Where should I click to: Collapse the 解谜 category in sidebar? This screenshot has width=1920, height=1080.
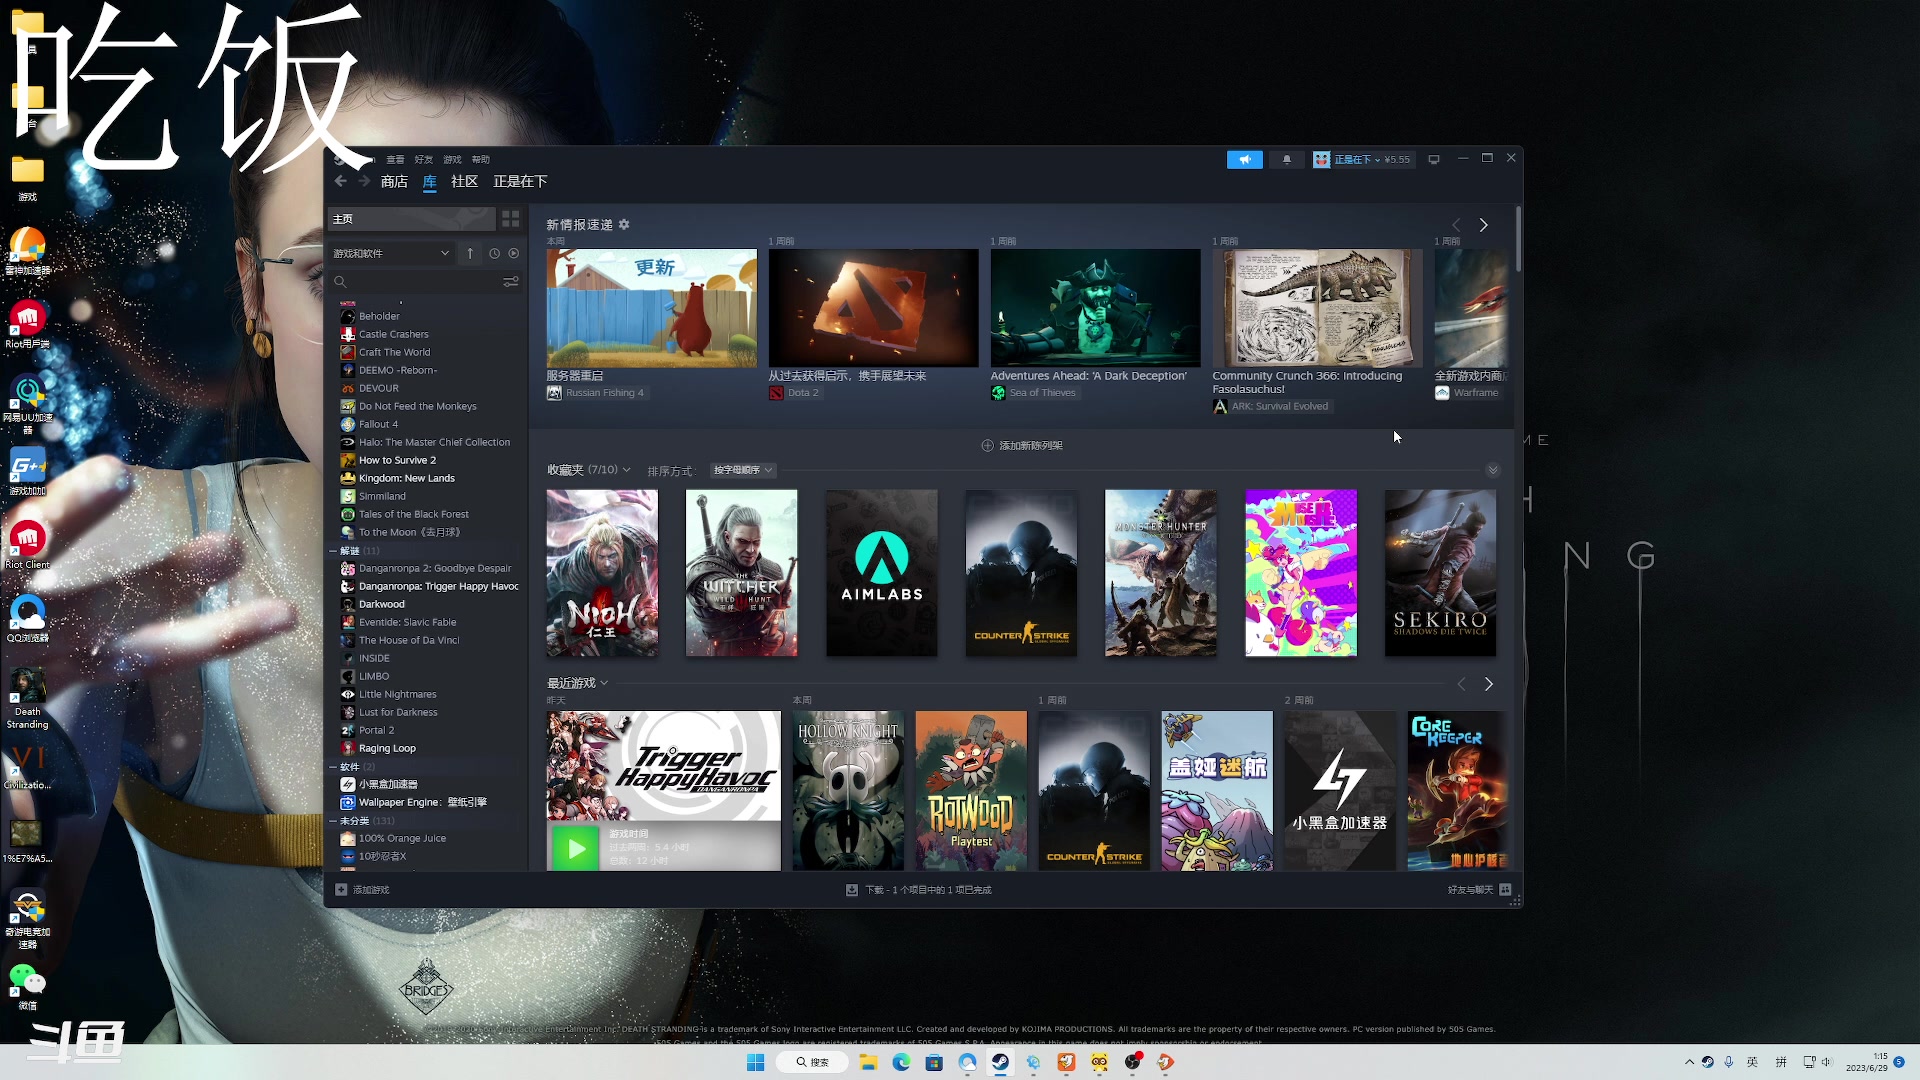tap(333, 551)
